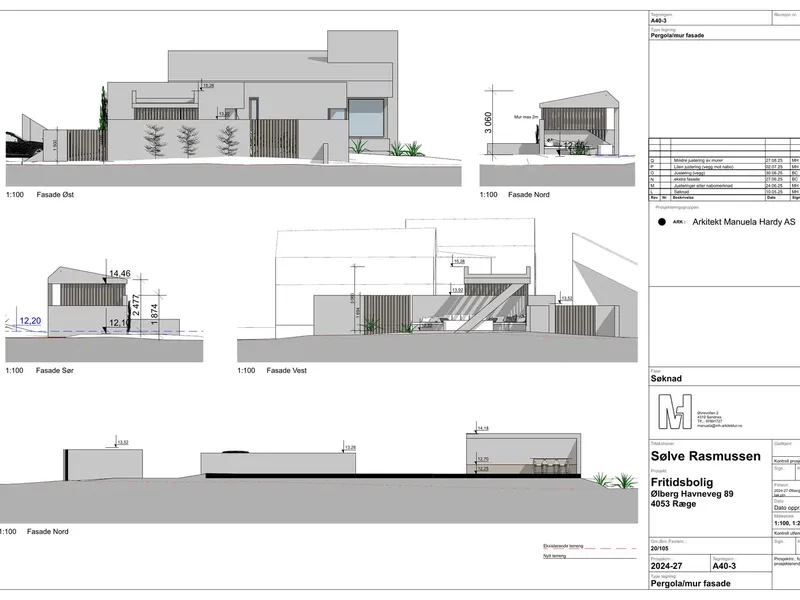Click the MH architect logo
Screen dimensions: 800x600
click(x=675, y=411)
